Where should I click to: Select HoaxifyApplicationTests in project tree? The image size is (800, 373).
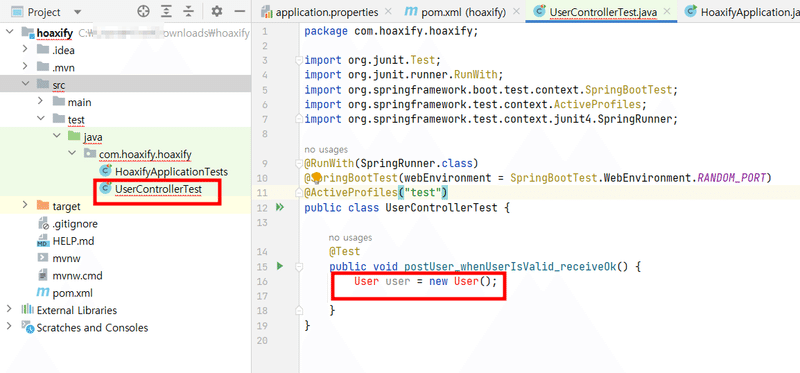[x=171, y=171]
